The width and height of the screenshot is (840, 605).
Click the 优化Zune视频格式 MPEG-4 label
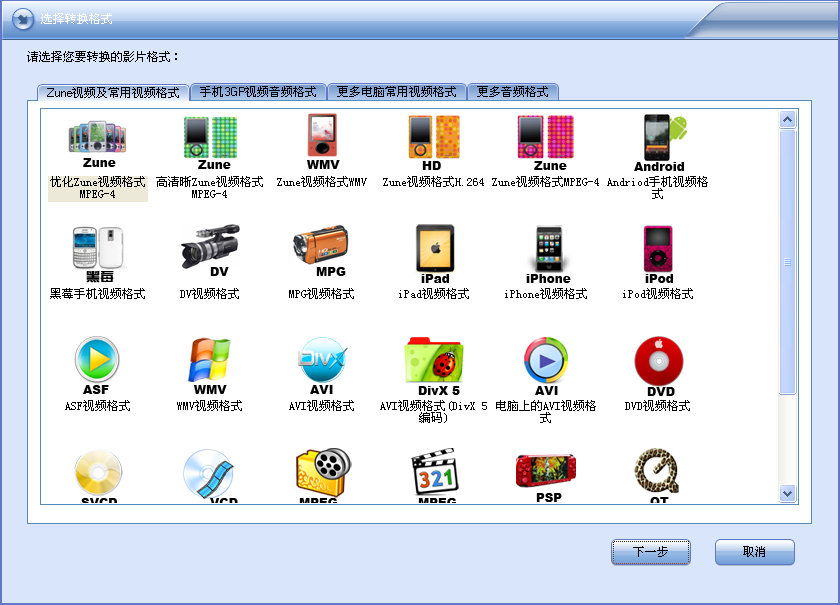98,188
